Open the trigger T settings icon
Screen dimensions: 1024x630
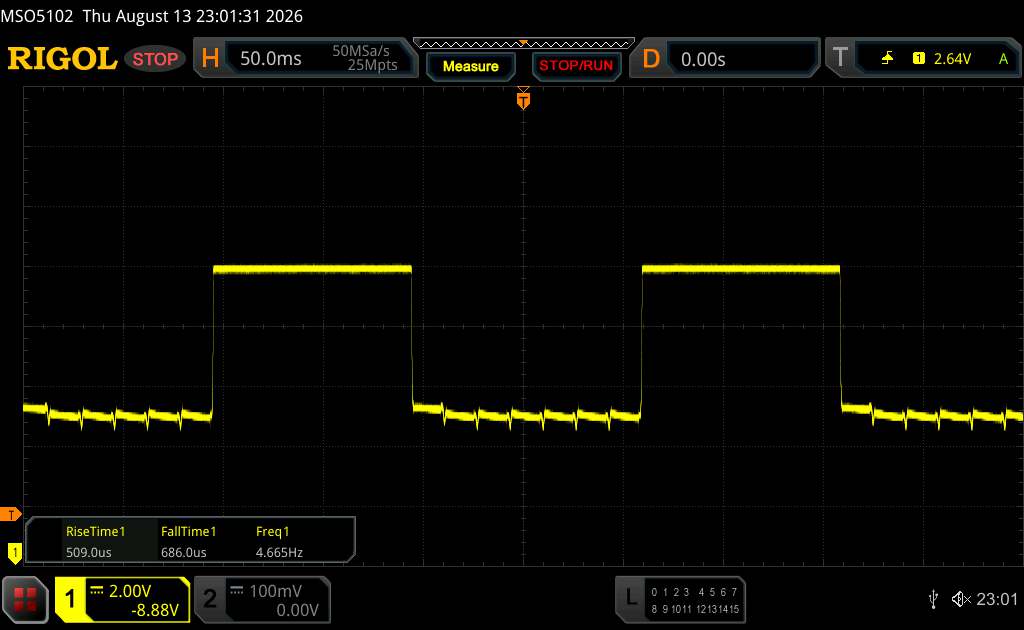[x=840, y=57]
